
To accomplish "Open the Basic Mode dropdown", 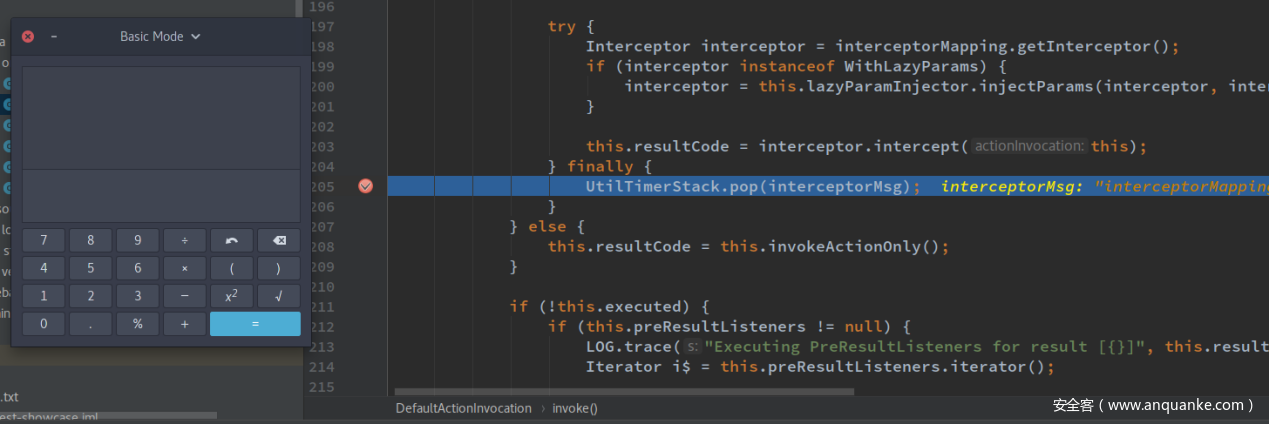I will (x=160, y=36).
